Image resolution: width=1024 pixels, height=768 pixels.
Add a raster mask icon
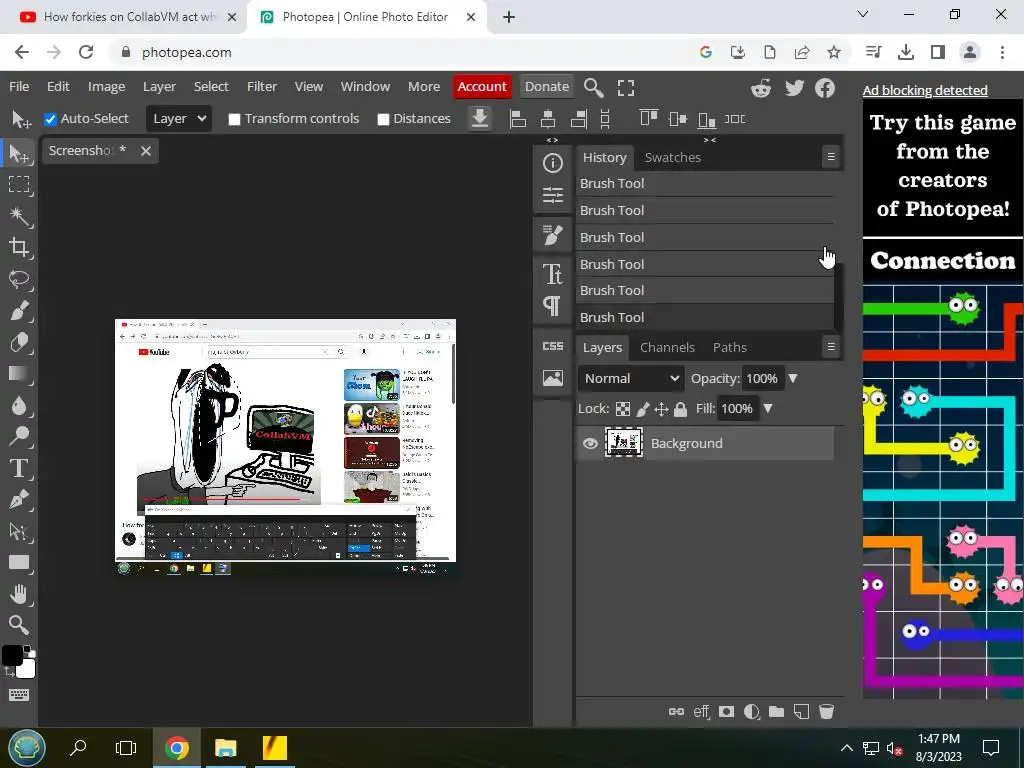tap(726, 711)
